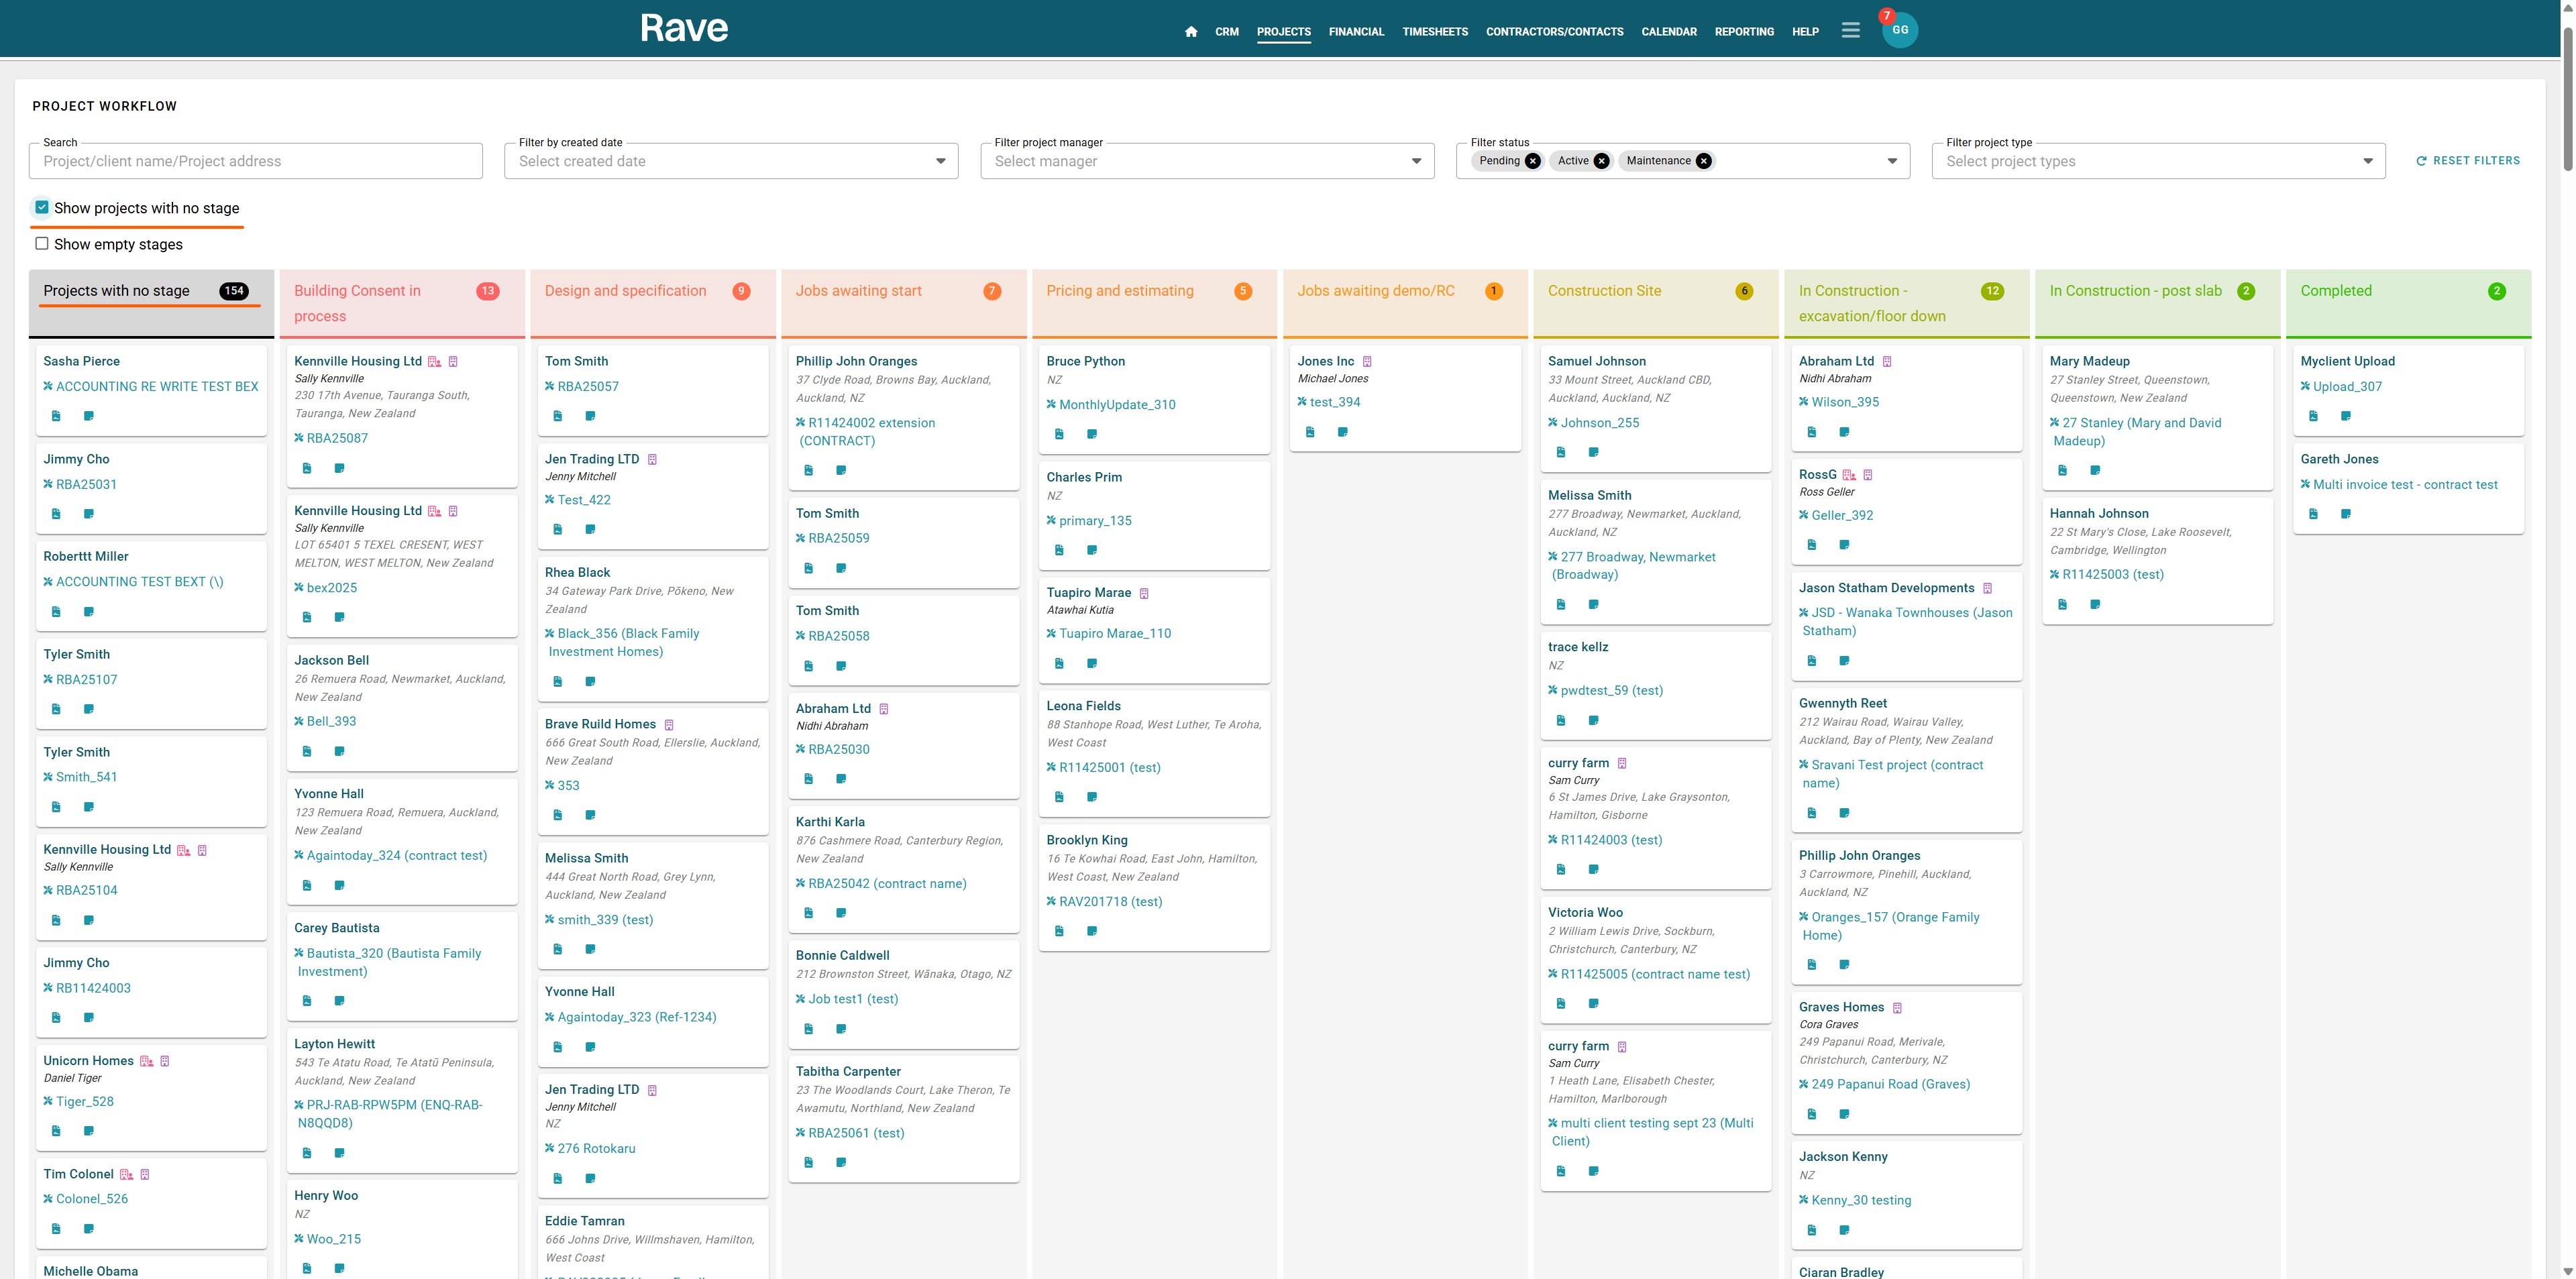
Task: Open the GG user avatar
Action: 1899,30
